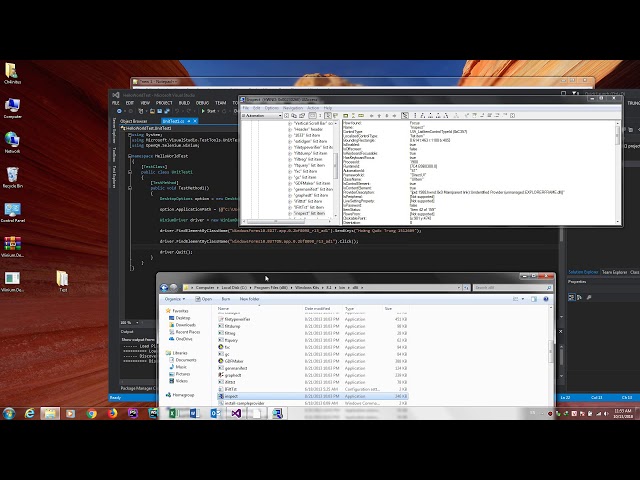Click the Windows Start orb
The height and width of the screenshot is (480, 640).
pos(9,413)
